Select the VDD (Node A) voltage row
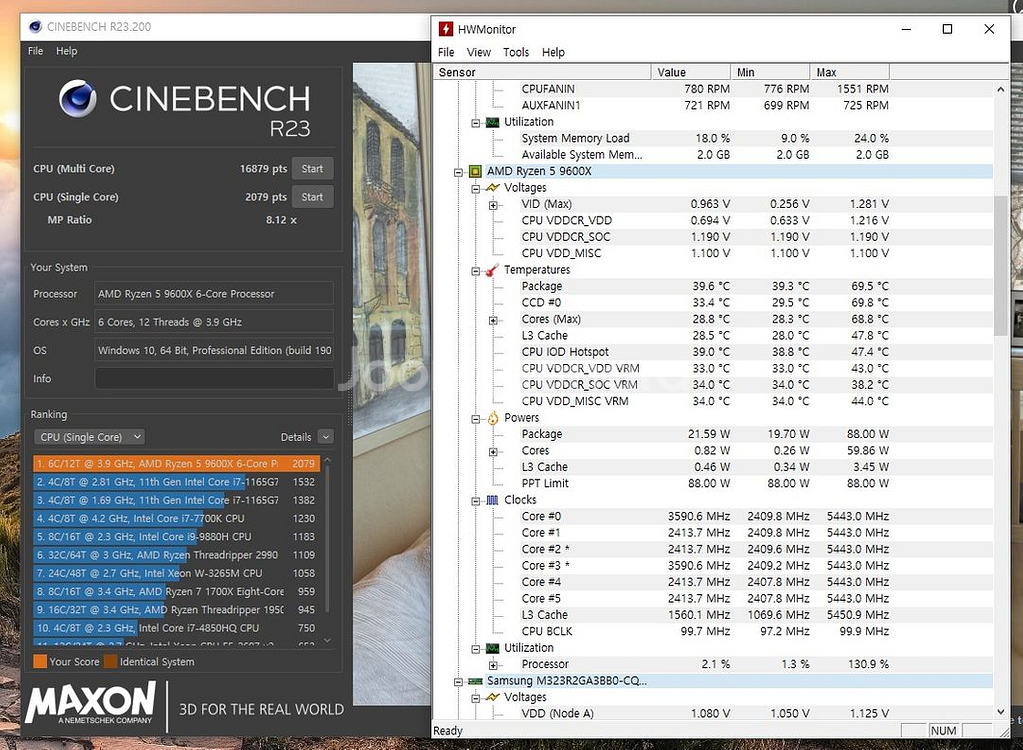 click(714, 713)
